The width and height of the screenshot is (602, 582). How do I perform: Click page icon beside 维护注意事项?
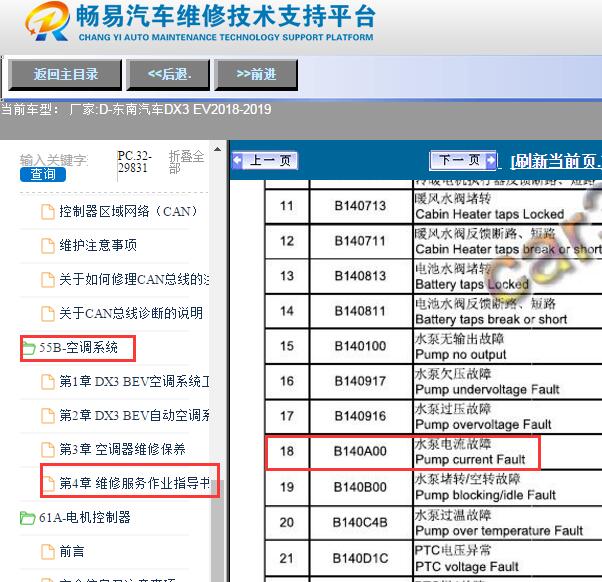point(48,245)
